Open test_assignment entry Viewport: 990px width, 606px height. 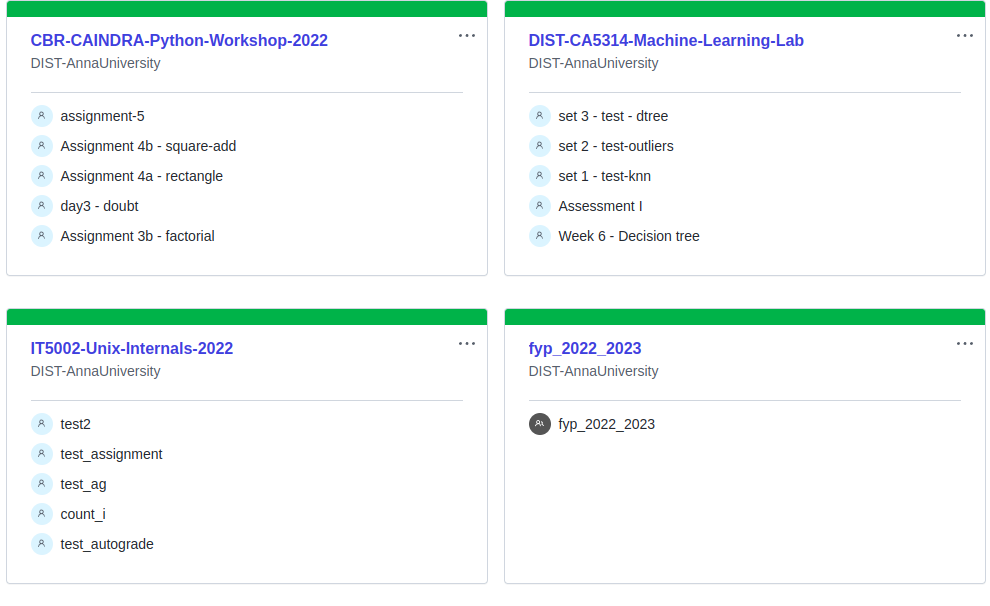tap(111, 454)
